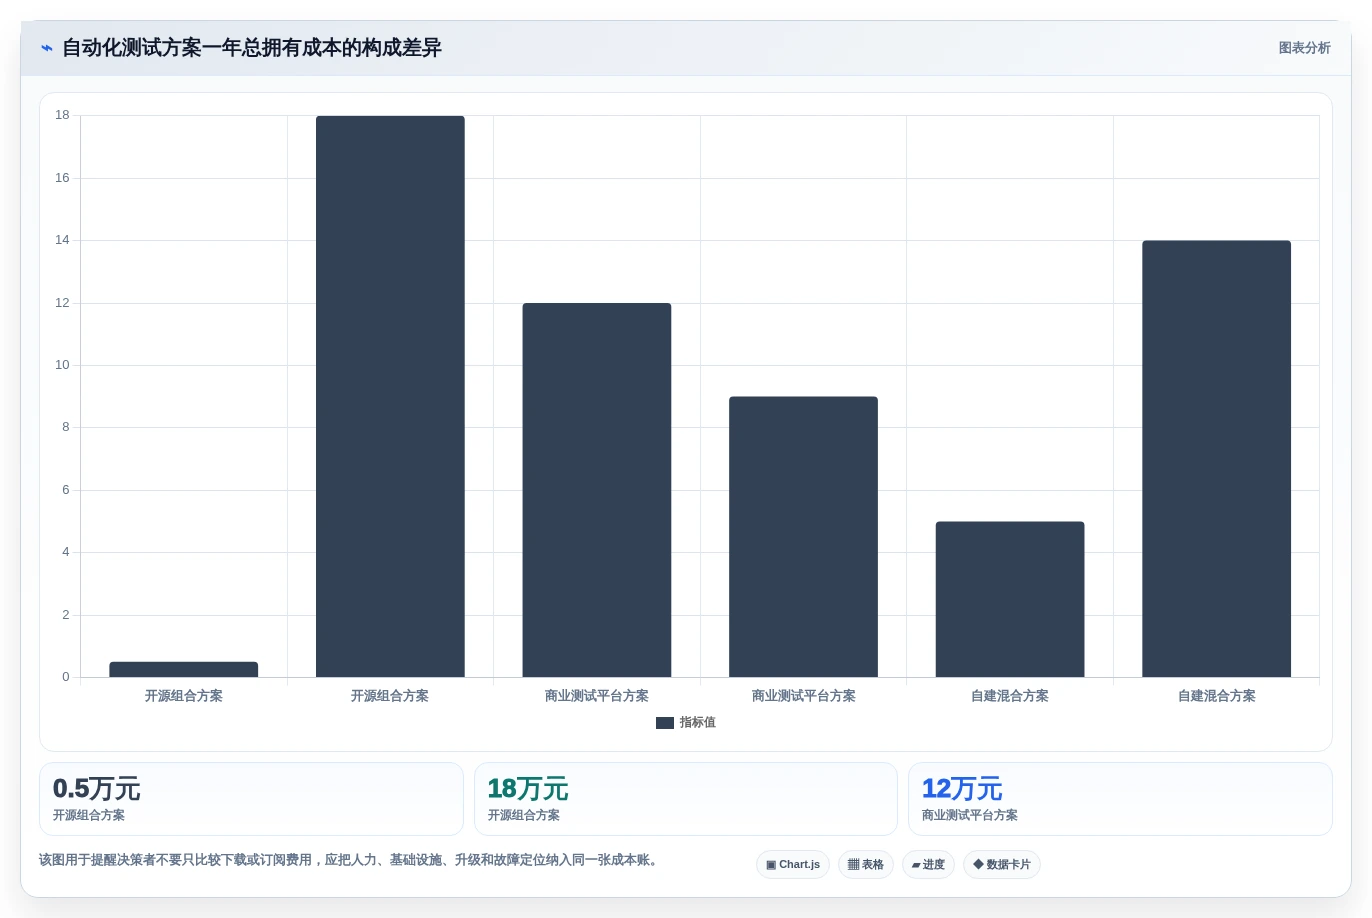Viewport: 1372px width, 918px height.
Task: Click the description text beginning 该图用于提醒决策者
Action: (351, 860)
